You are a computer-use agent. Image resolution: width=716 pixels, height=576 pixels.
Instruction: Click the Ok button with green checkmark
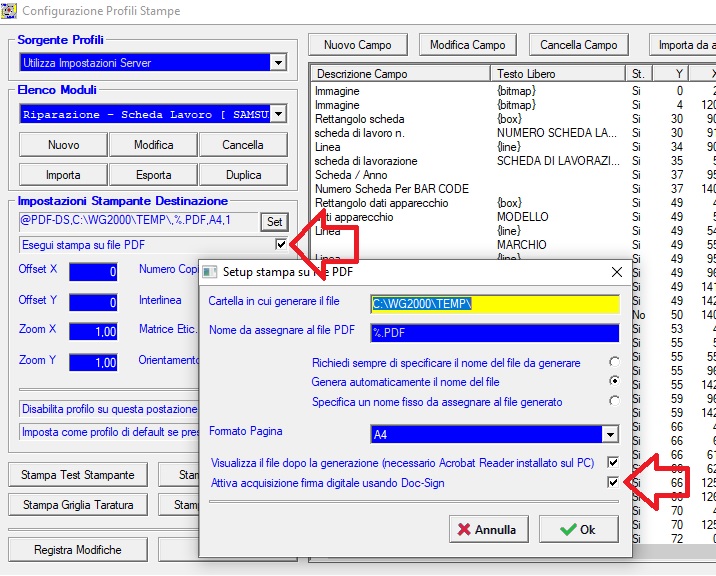pyautogui.click(x=578, y=529)
